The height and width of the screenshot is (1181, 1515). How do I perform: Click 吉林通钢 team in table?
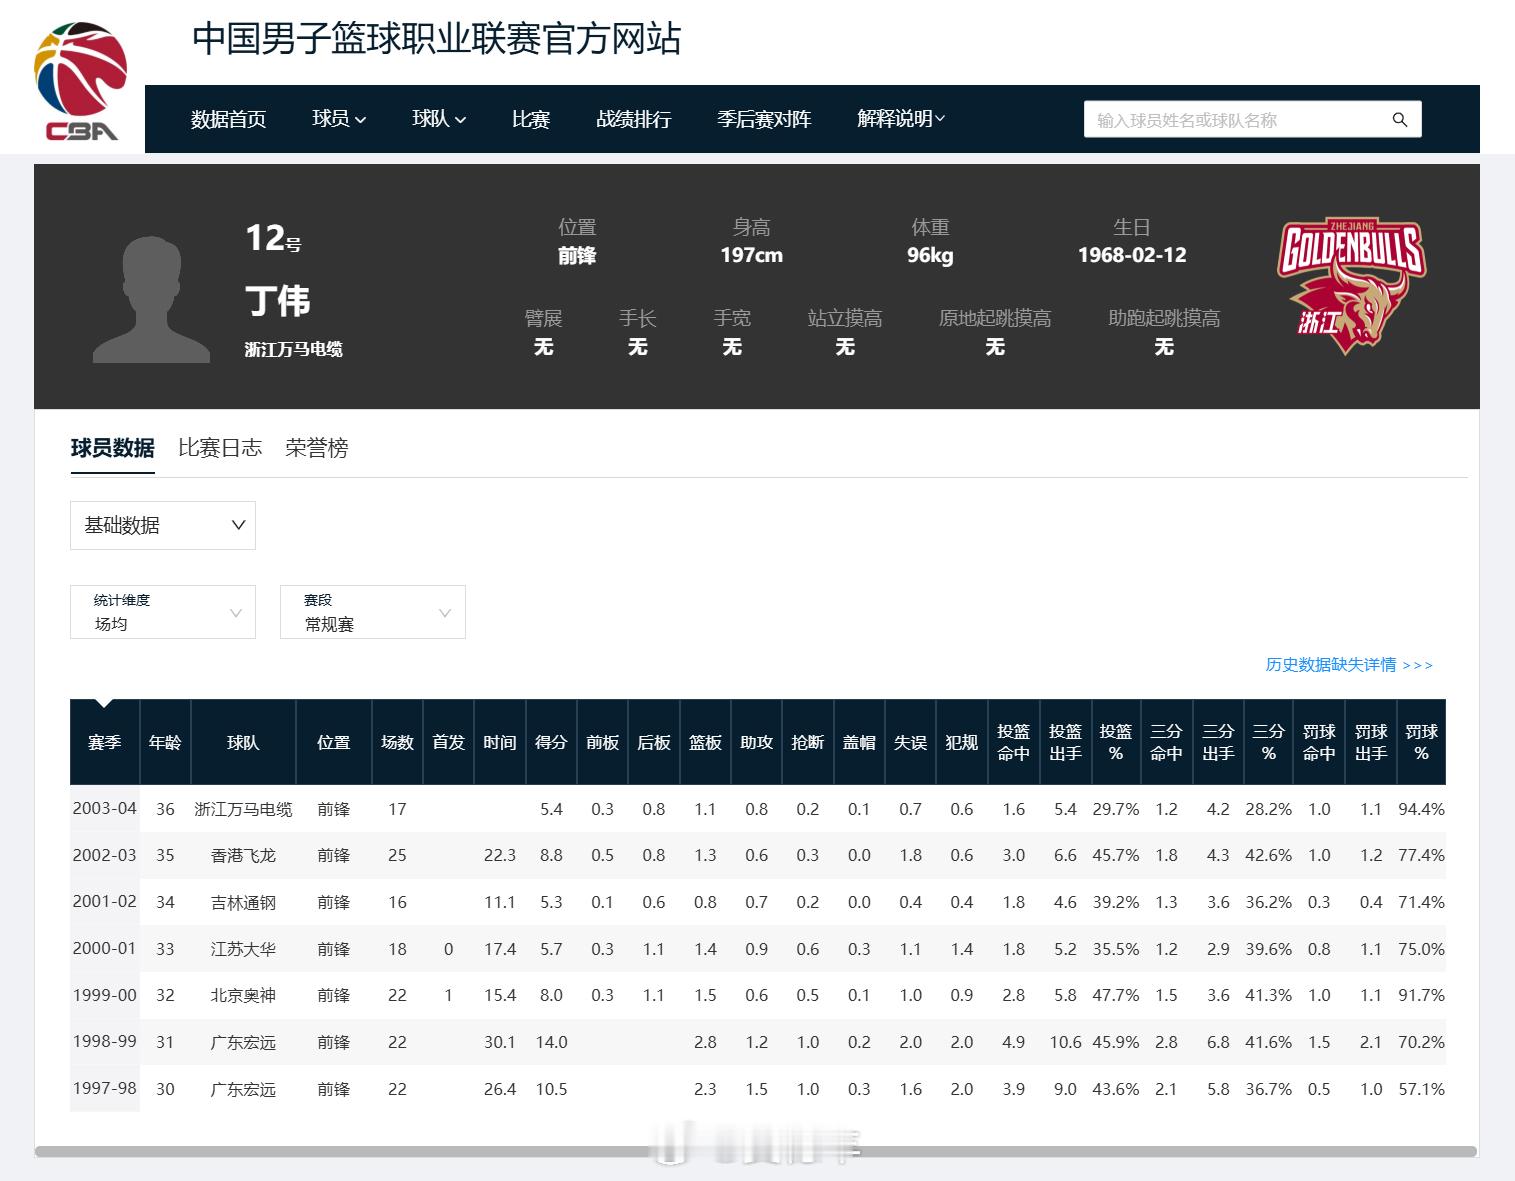tap(243, 903)
